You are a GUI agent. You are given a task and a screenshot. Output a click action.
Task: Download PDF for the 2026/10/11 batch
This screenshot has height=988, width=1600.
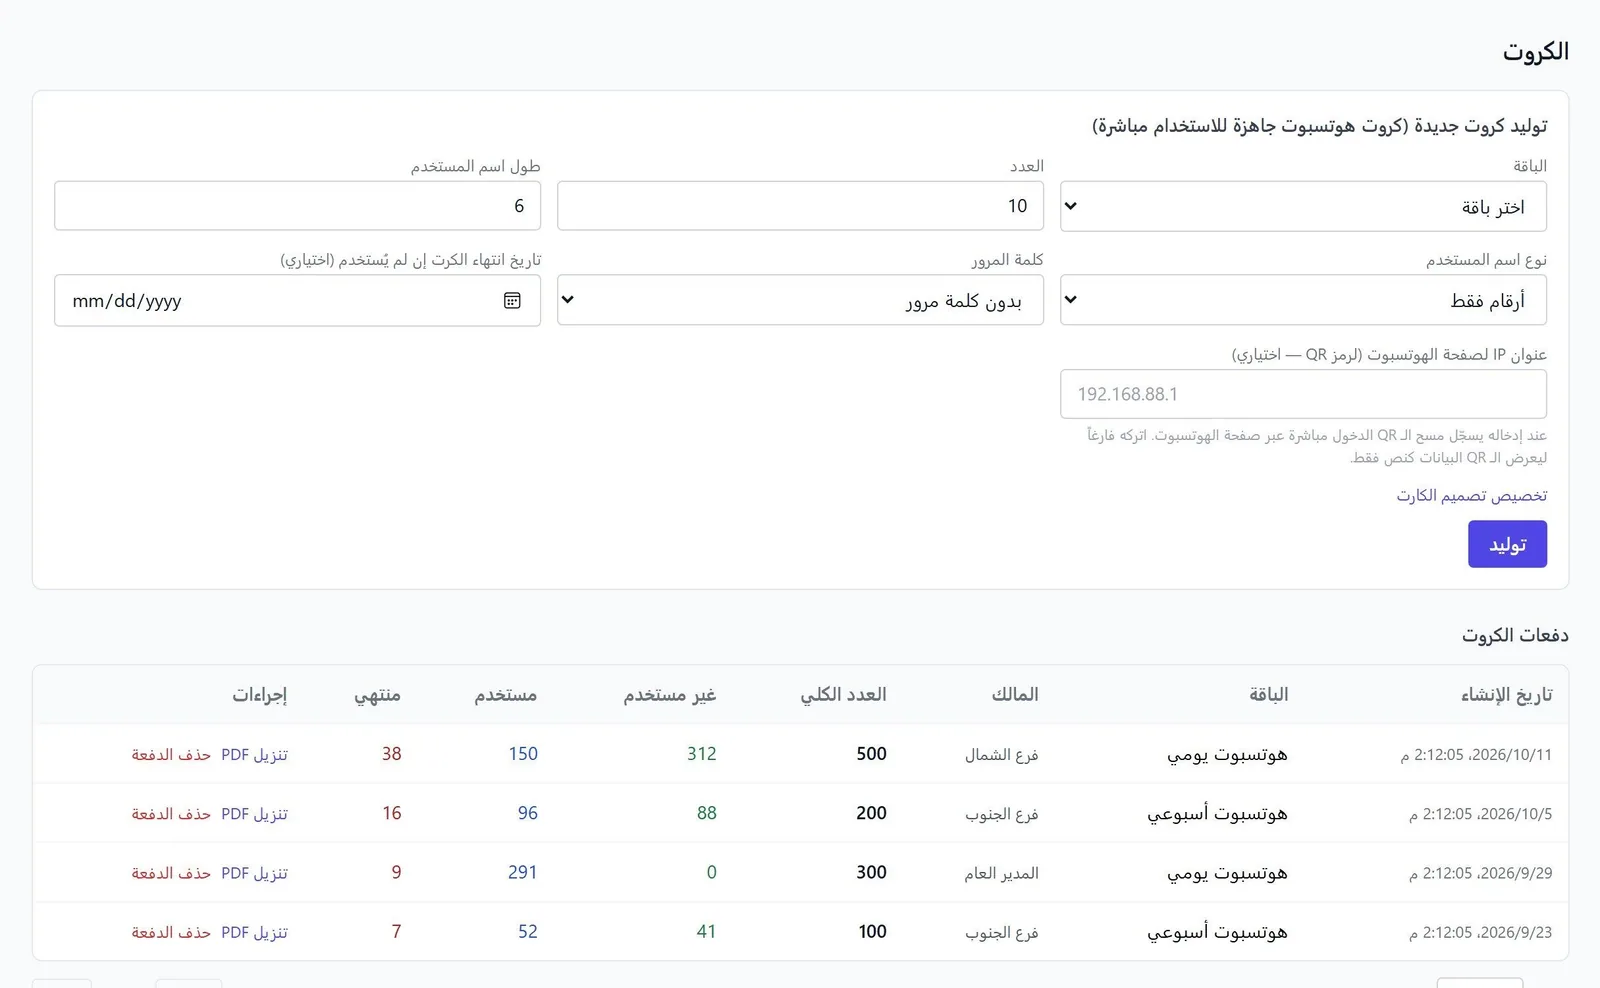point(254,755)
